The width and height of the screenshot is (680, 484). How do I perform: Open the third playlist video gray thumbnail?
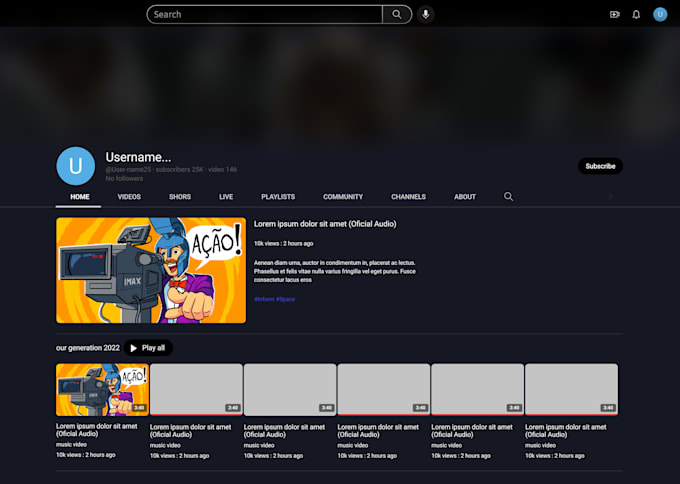290,389
